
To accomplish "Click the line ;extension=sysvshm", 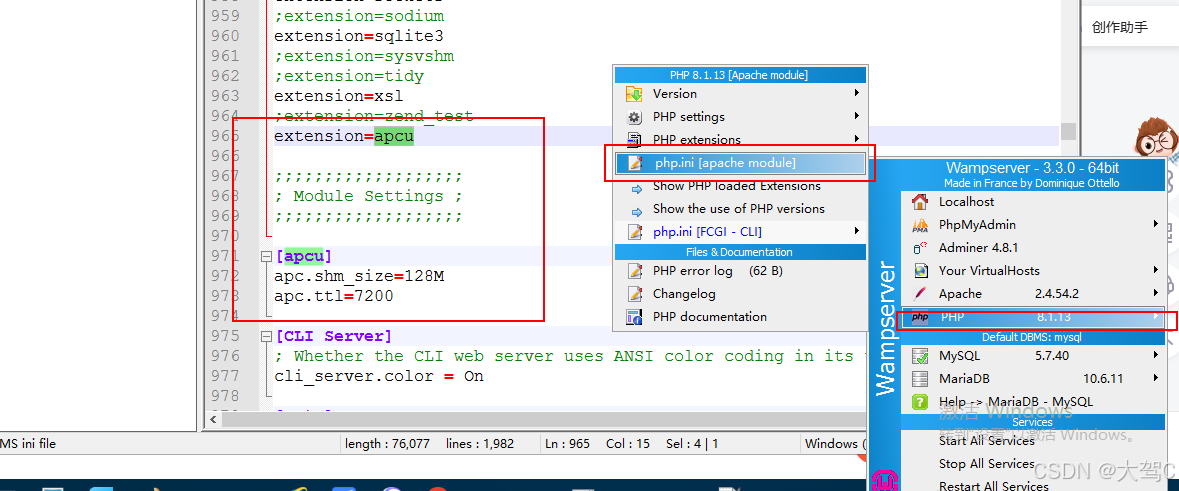I will pyautogui.click(x=364, y=56).
